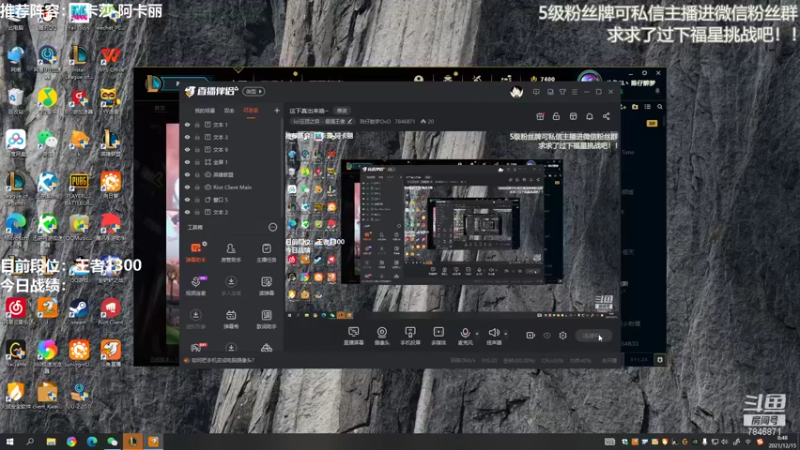Screen dimensions: 800x450
Task: Open the 视频连麦 video link tool
Action: pyautogui.click(x=195, y=286)
